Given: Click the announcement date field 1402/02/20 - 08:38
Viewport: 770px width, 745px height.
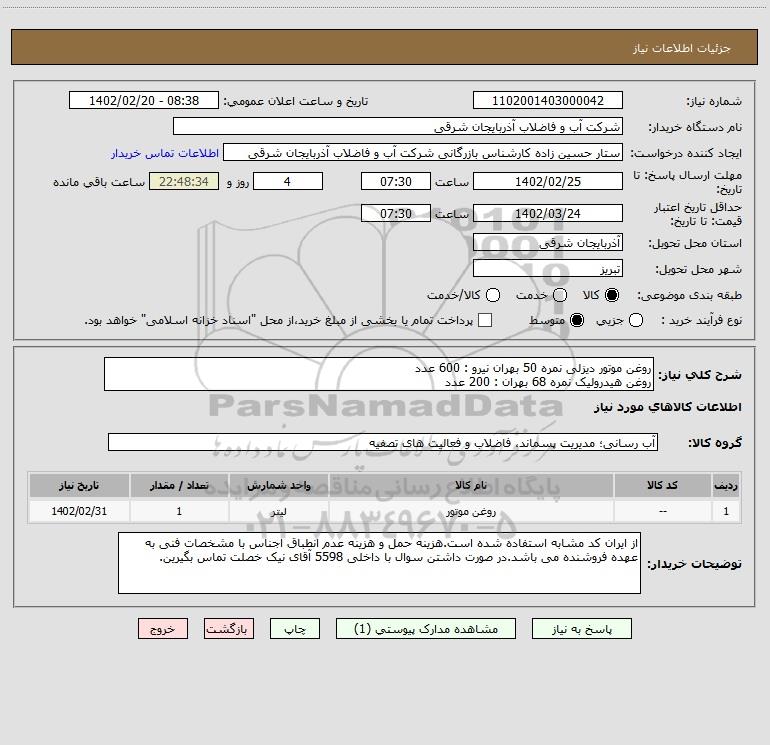Looking at the screenshot, I should click(x=144, y=101).
